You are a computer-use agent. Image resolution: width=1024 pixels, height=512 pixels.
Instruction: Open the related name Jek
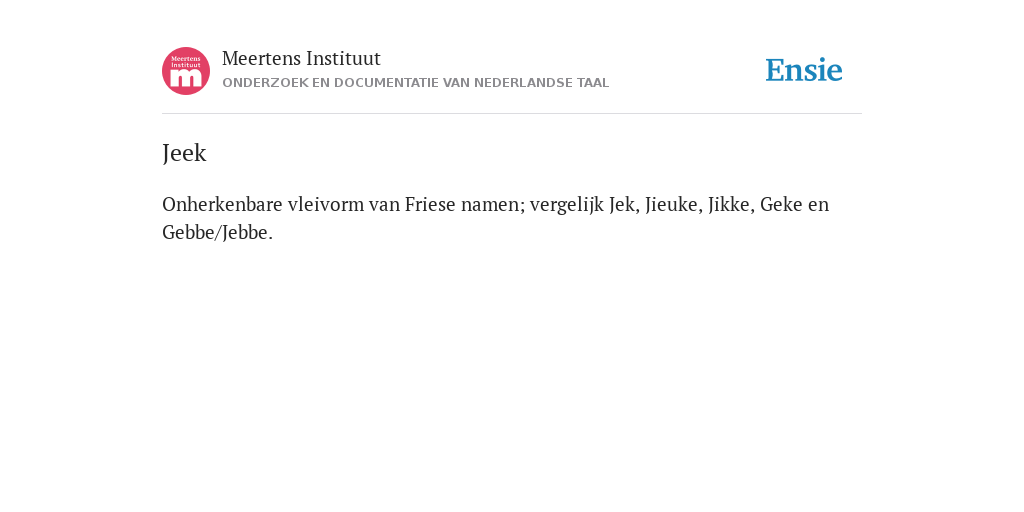622,205
